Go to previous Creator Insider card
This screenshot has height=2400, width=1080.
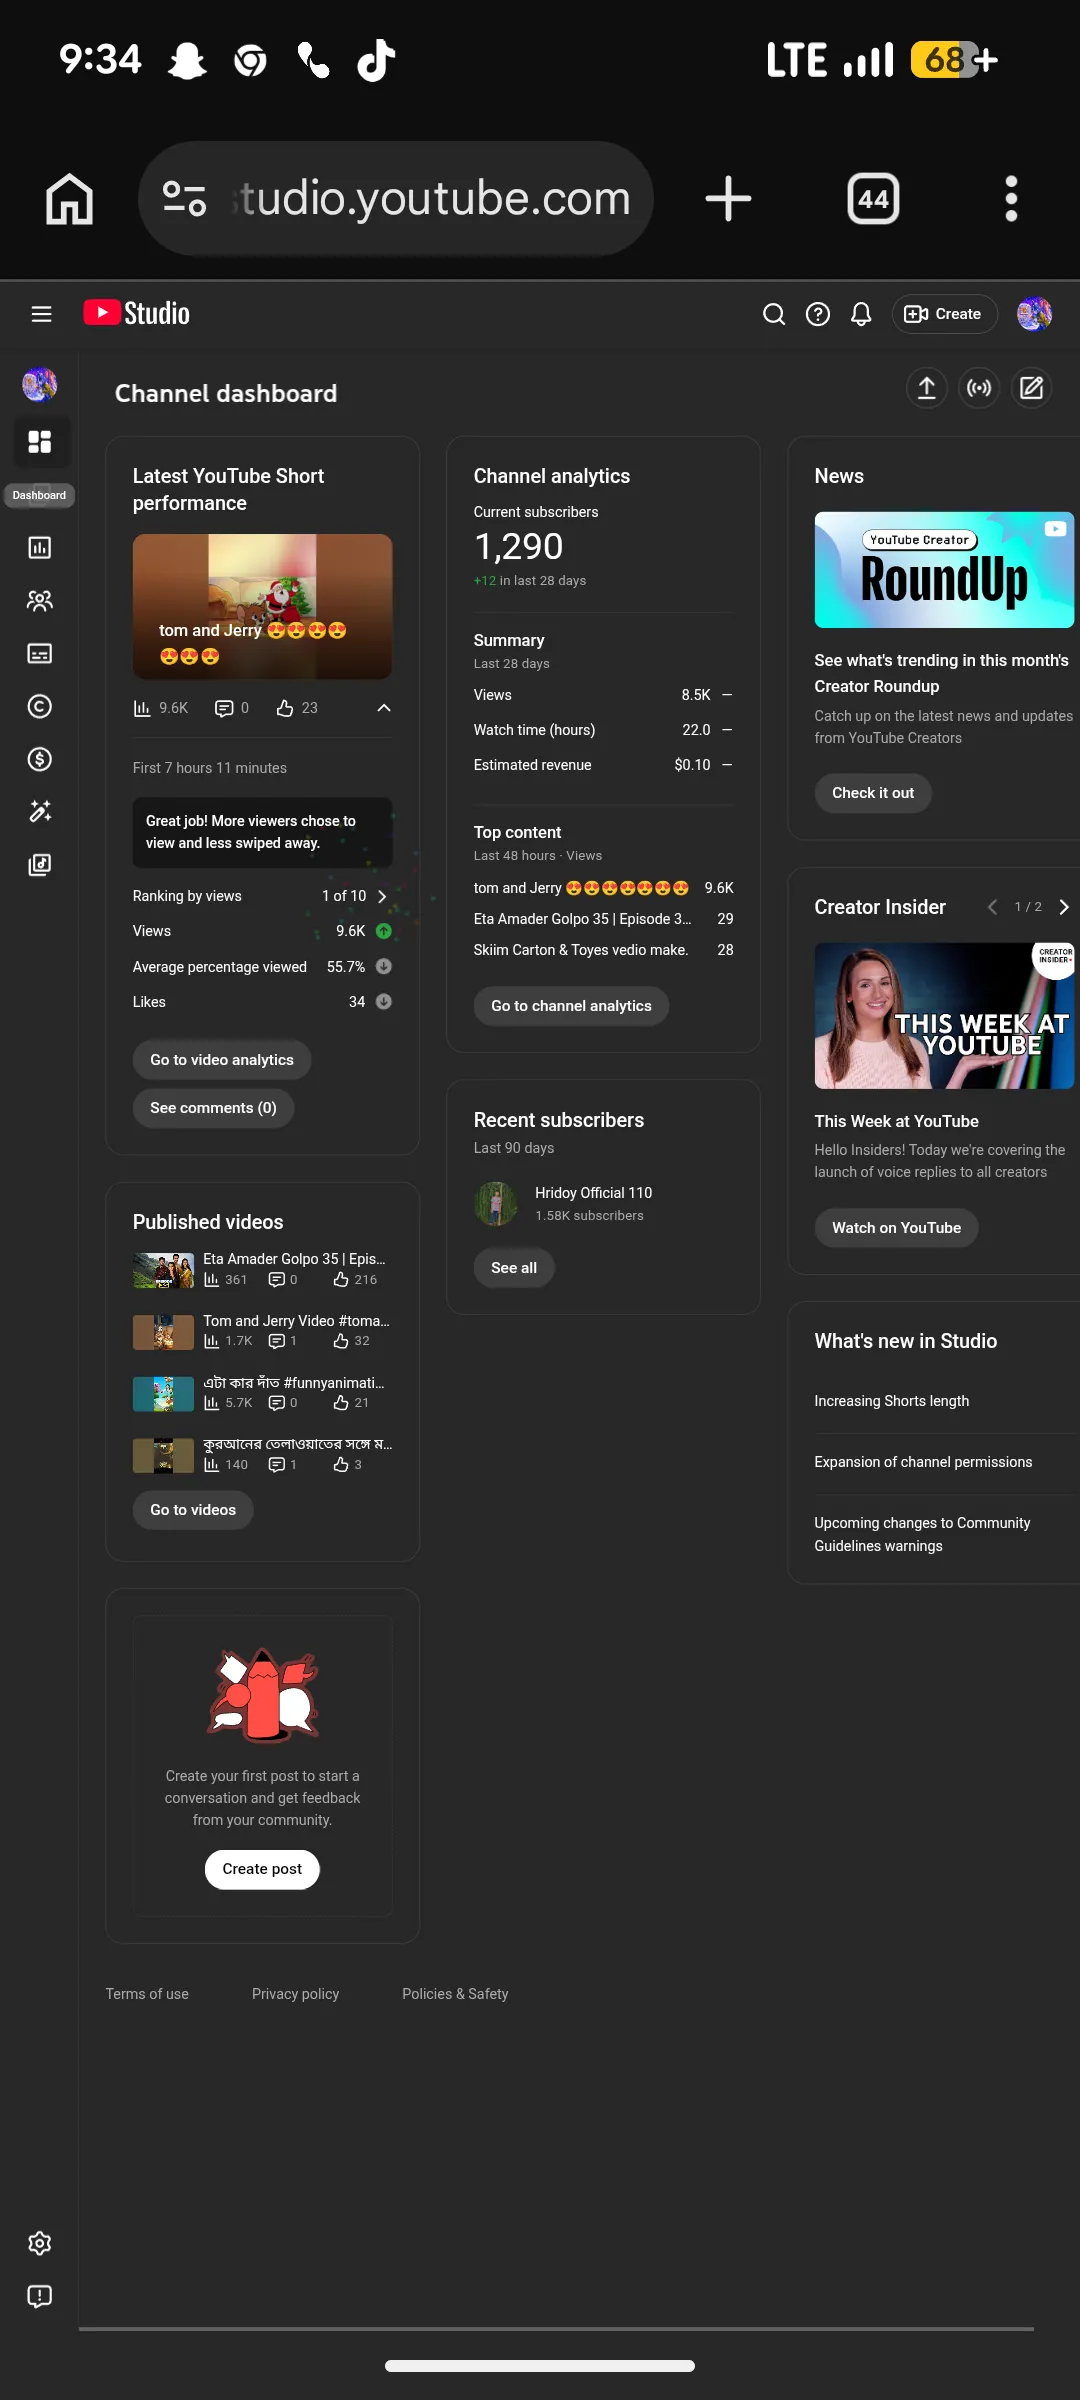[992, 907]
